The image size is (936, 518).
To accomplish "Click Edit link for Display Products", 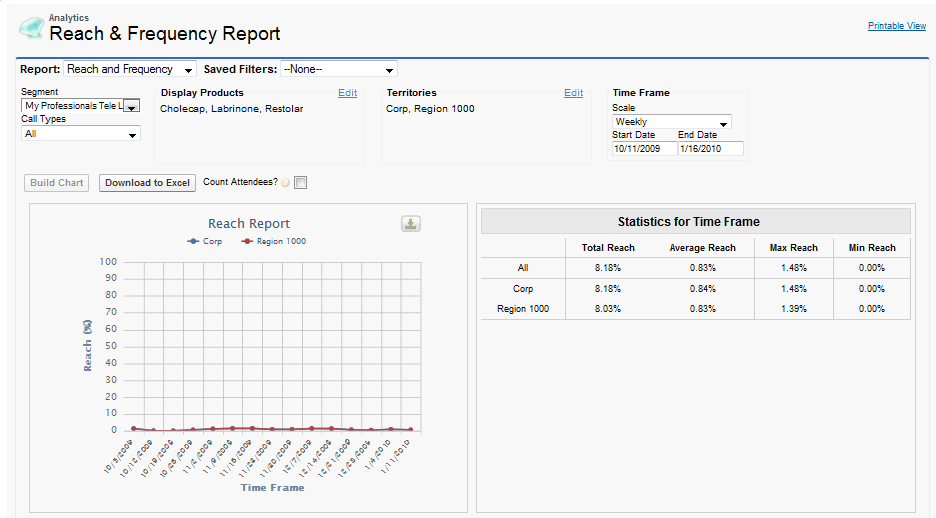I will coord(347,93).
